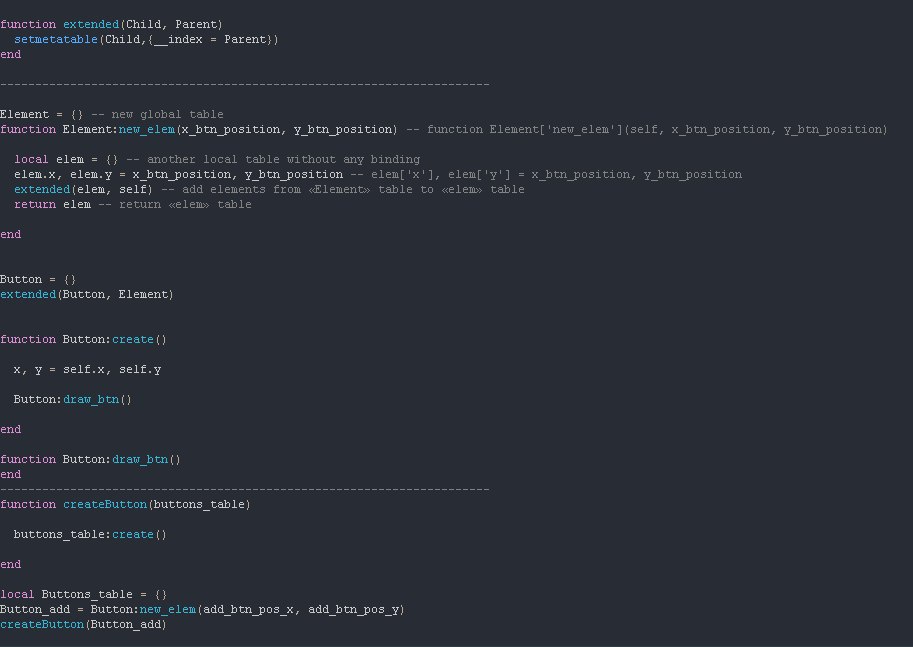Click 'draw_btn' in 'function Button:draw_btn()'
The image size is (913, 647).
coord(140,459)
